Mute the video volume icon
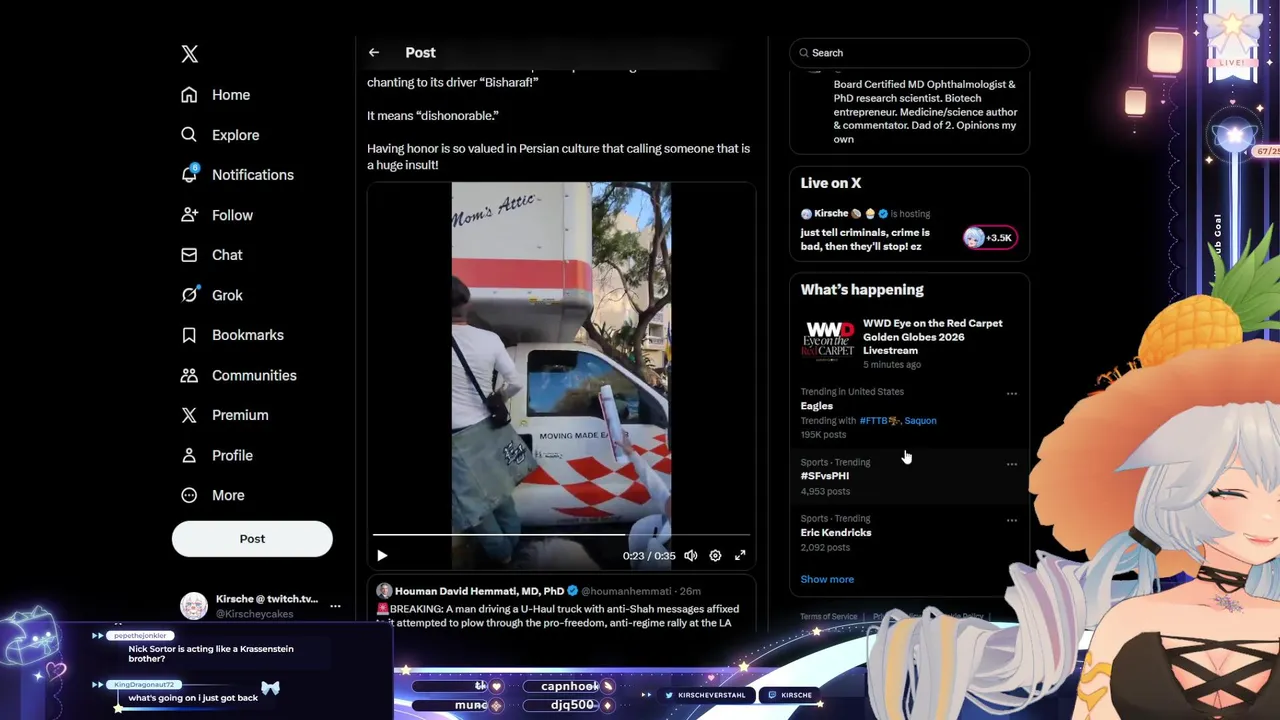 [x=690, y=556]
